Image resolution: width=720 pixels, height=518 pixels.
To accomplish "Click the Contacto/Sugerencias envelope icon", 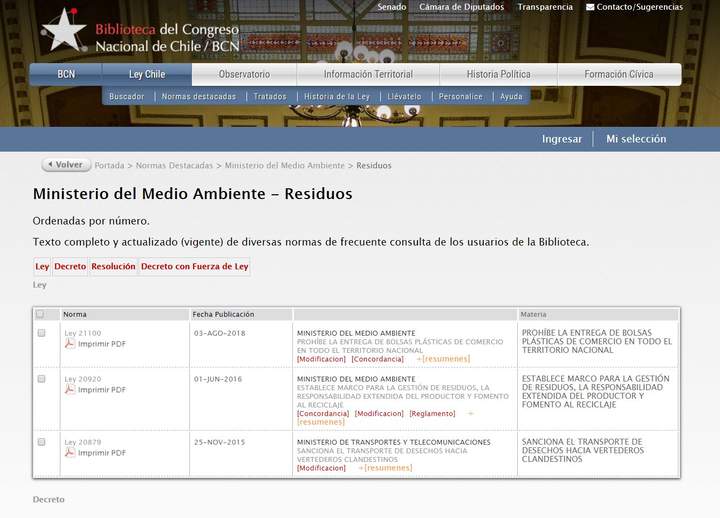I will pyautogui.click(x=590, y=7).
